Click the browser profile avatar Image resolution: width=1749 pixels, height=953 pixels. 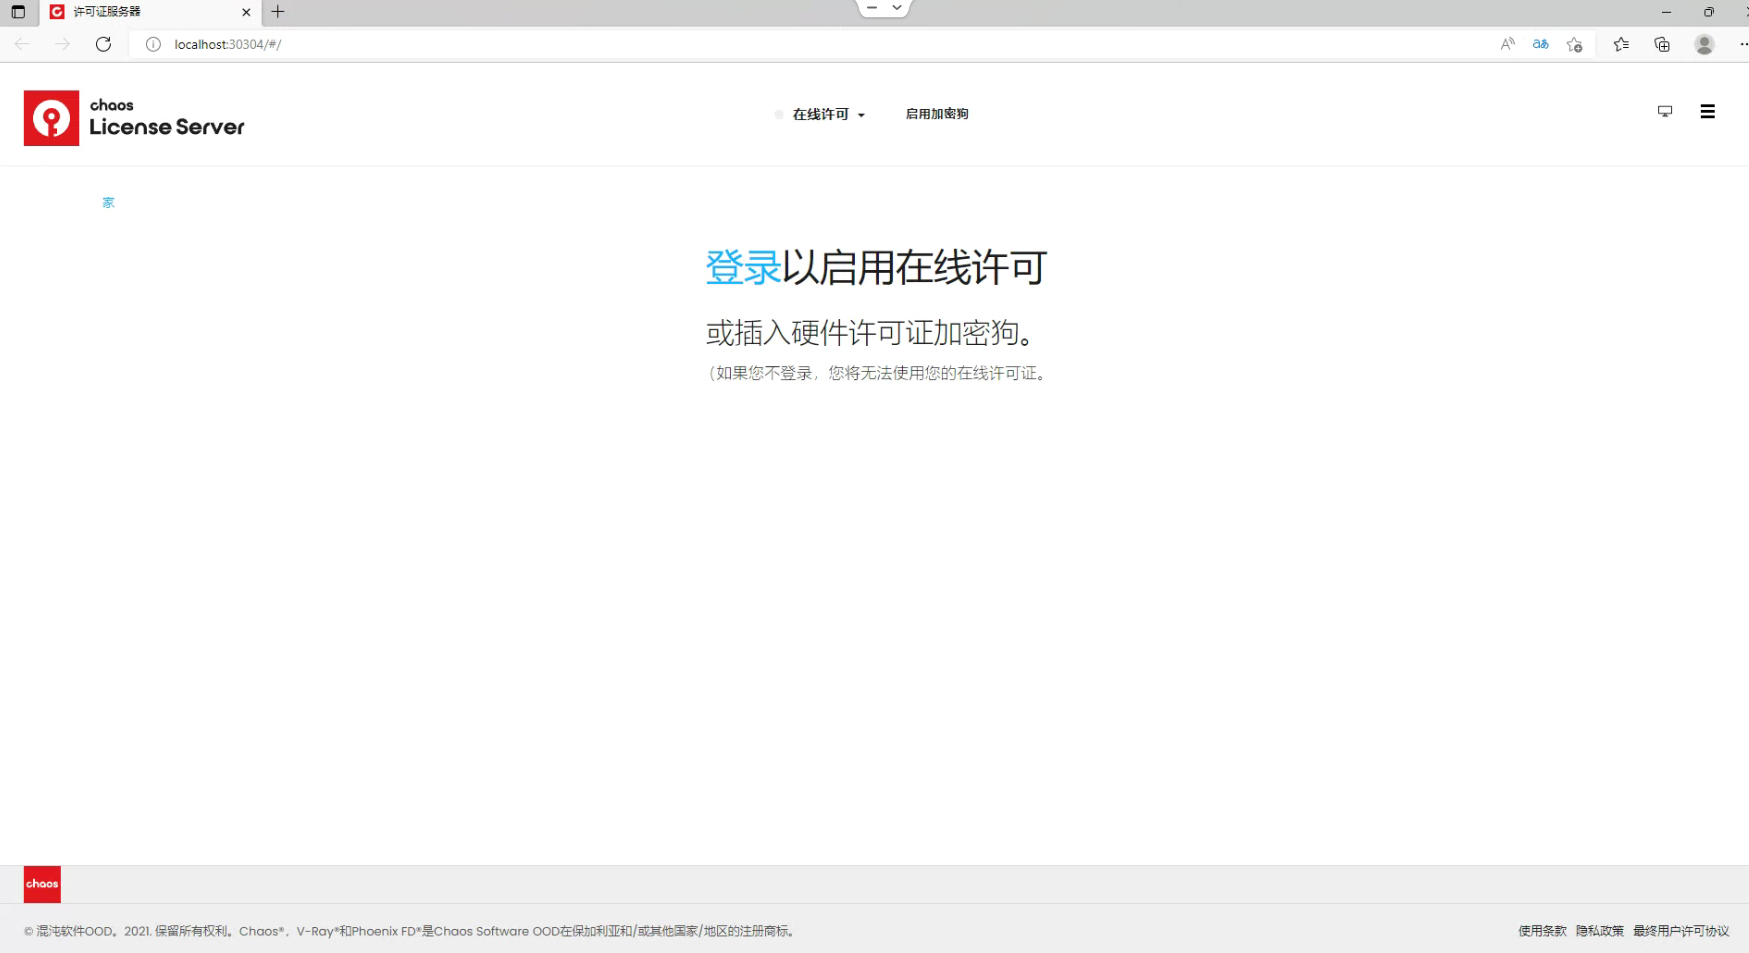pyautogui.click(x=1705, y=44)
